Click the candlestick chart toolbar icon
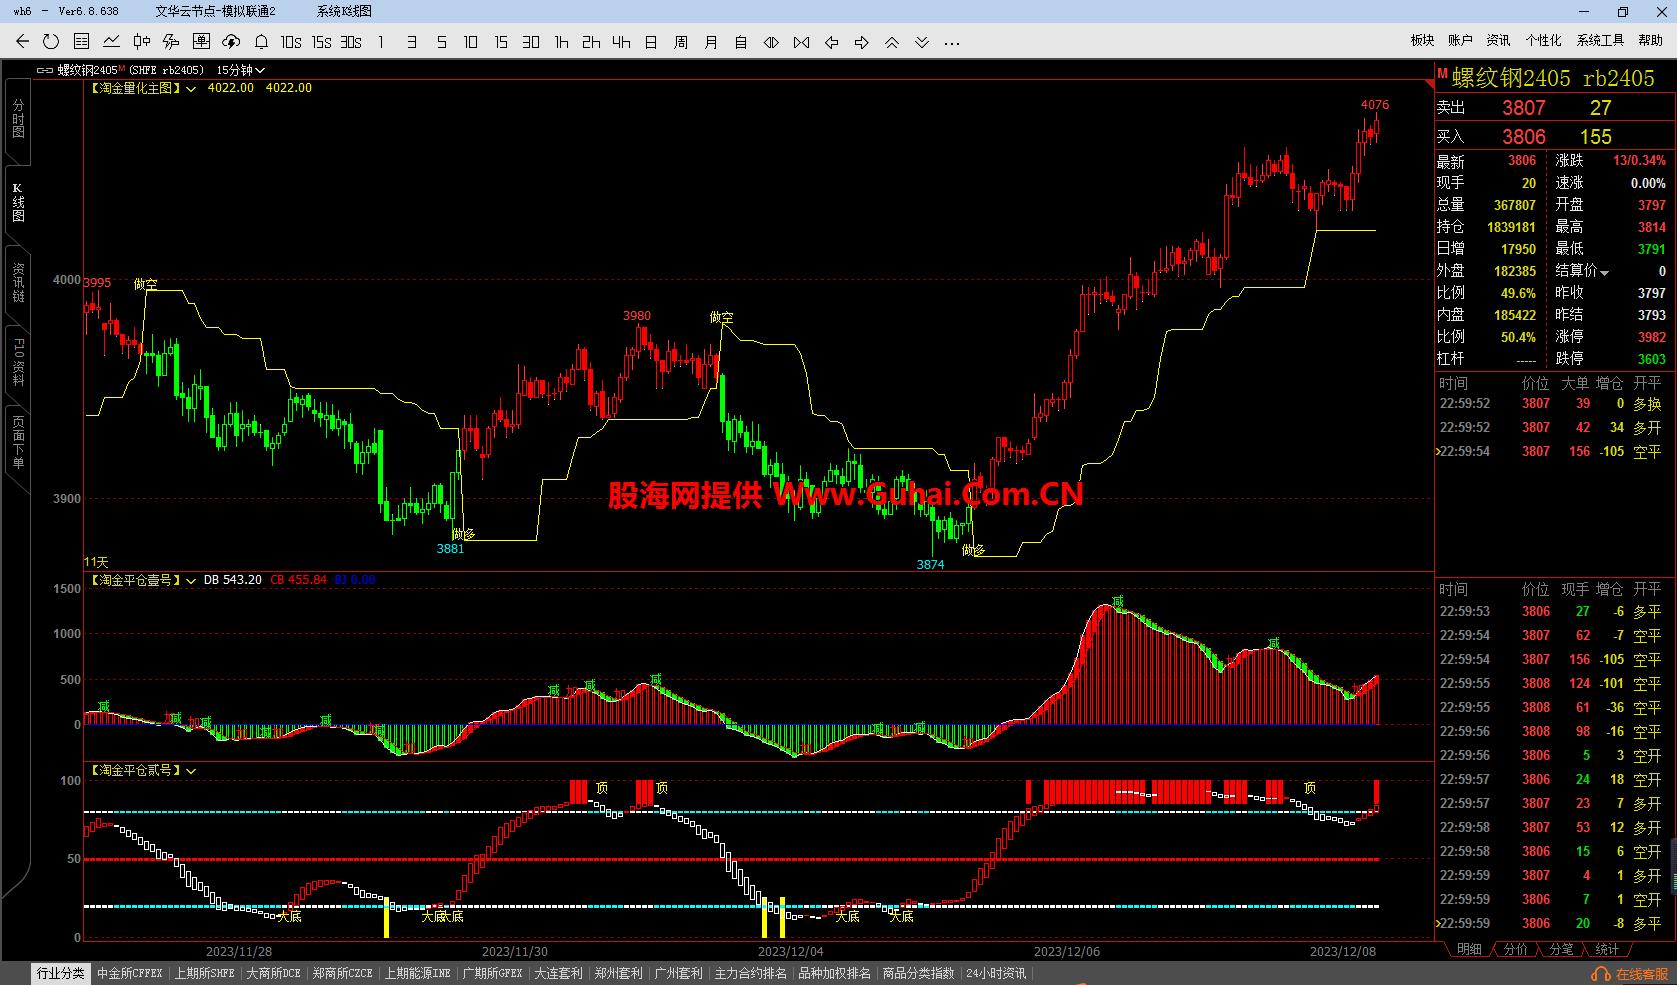This screenshot has height=985, width=1677. pos(141,42)
